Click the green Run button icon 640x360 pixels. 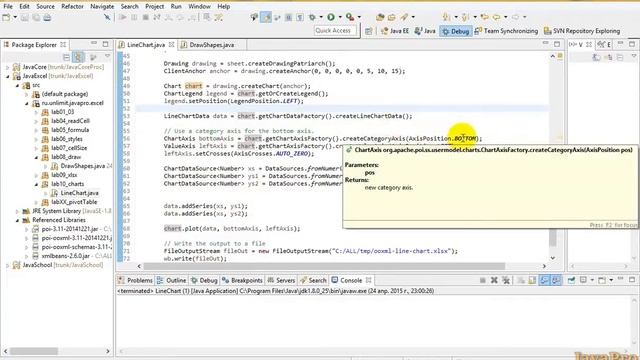point(331,17)
